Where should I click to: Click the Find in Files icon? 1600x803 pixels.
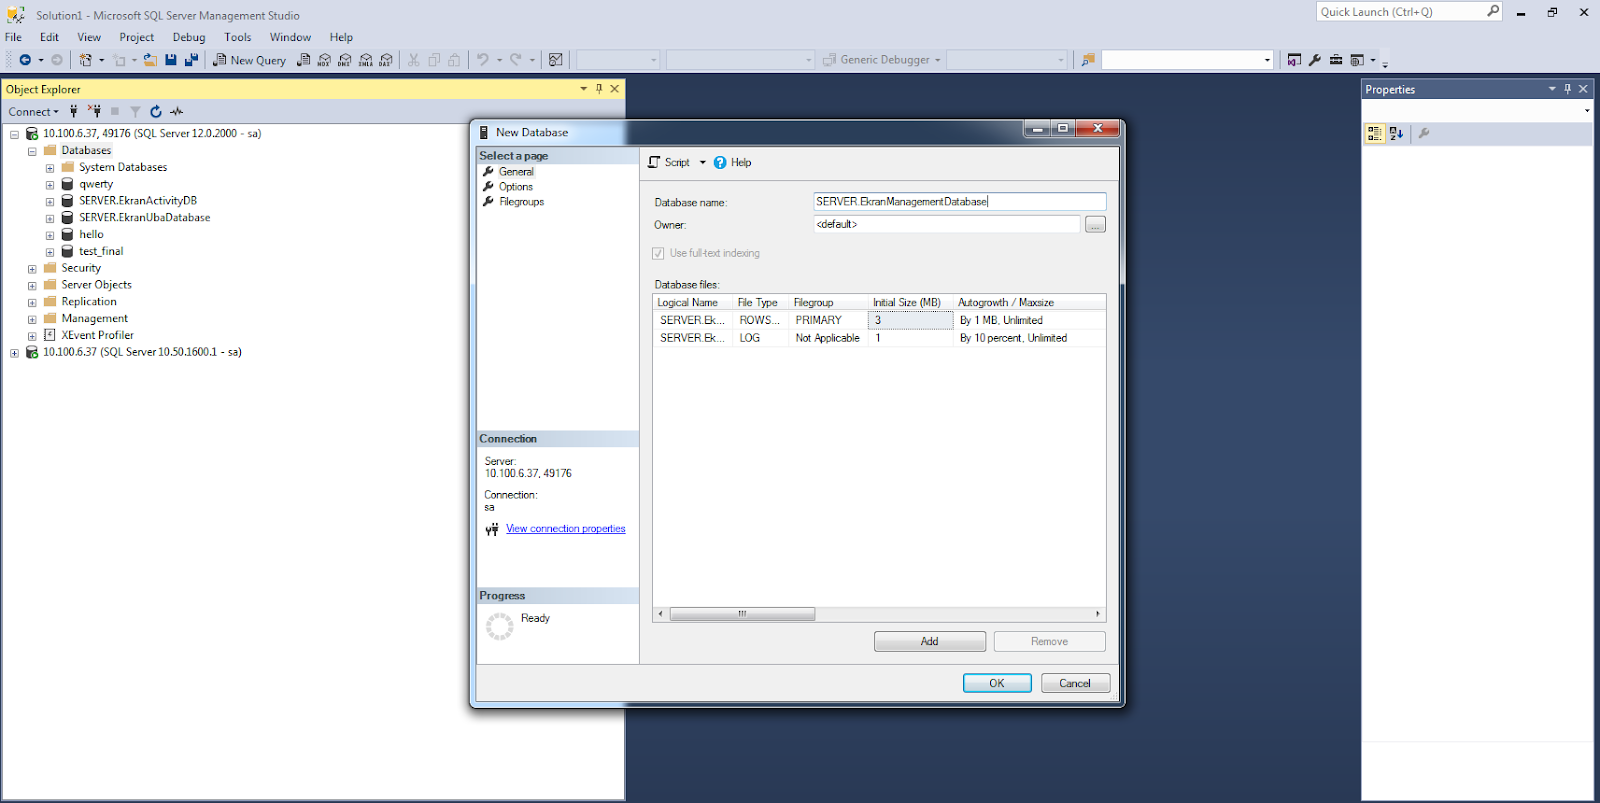point(1088,60)
